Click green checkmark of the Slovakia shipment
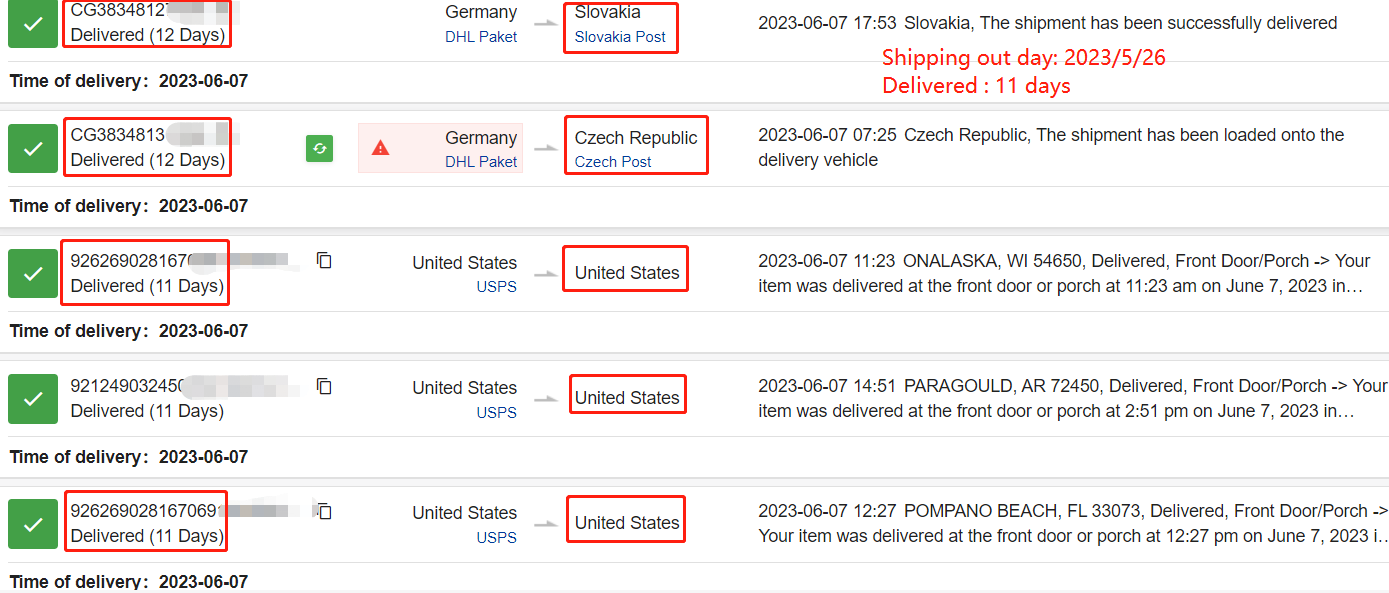This screenshot has width=1389, height=593. tap(33, 23)
